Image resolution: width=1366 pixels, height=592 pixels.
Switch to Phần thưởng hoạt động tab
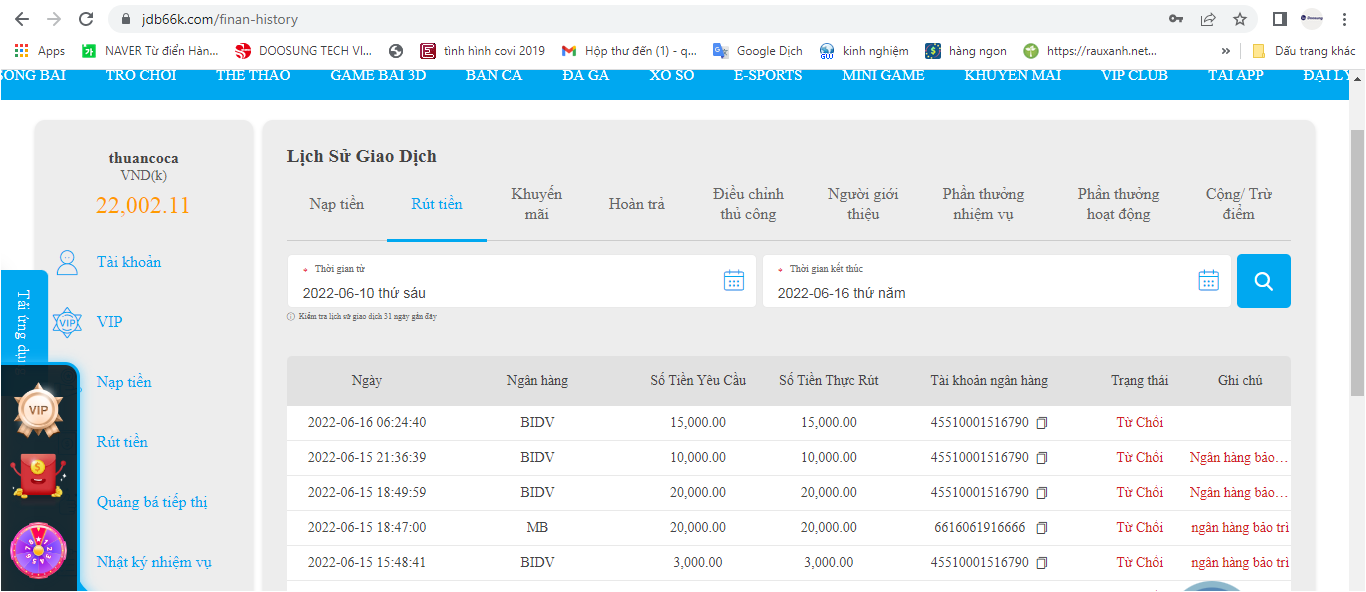tap(1118, 204)
